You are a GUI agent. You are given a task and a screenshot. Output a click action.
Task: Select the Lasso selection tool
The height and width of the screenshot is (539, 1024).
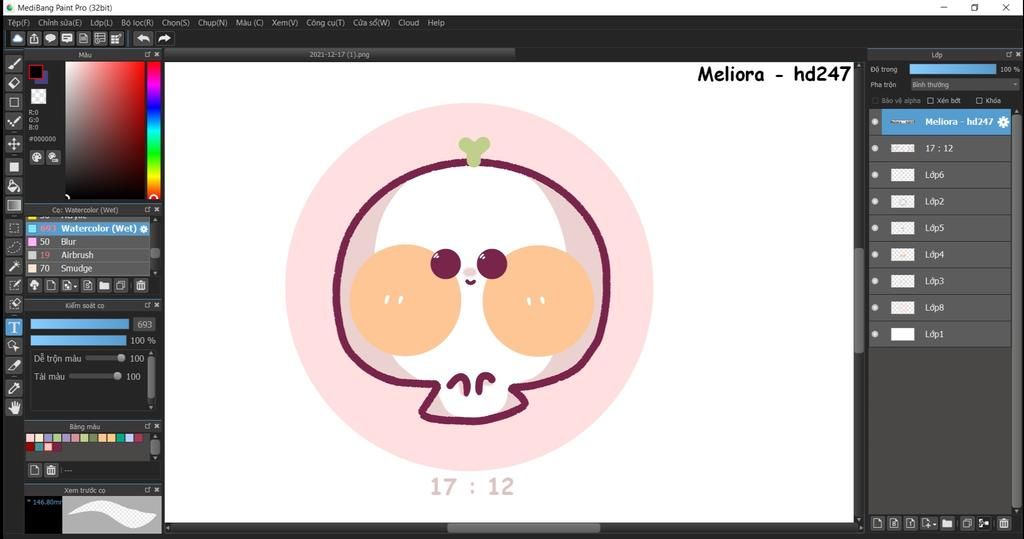tap(14, 247)
